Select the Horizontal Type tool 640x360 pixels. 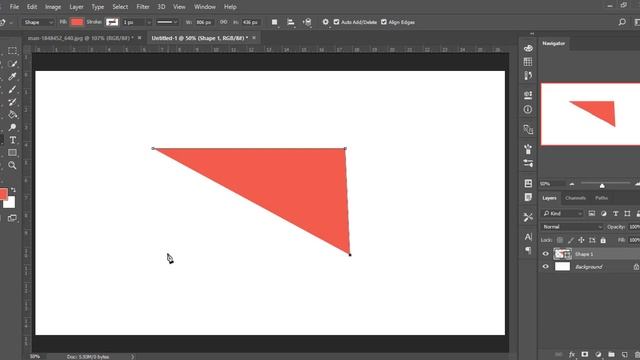click(x=12, y=140)
